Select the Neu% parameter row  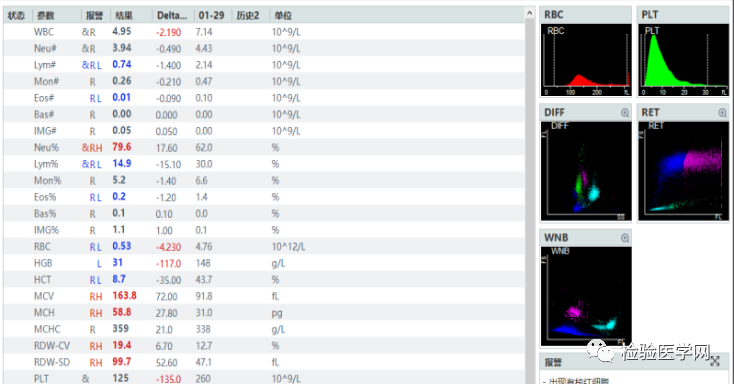(264, 148)
